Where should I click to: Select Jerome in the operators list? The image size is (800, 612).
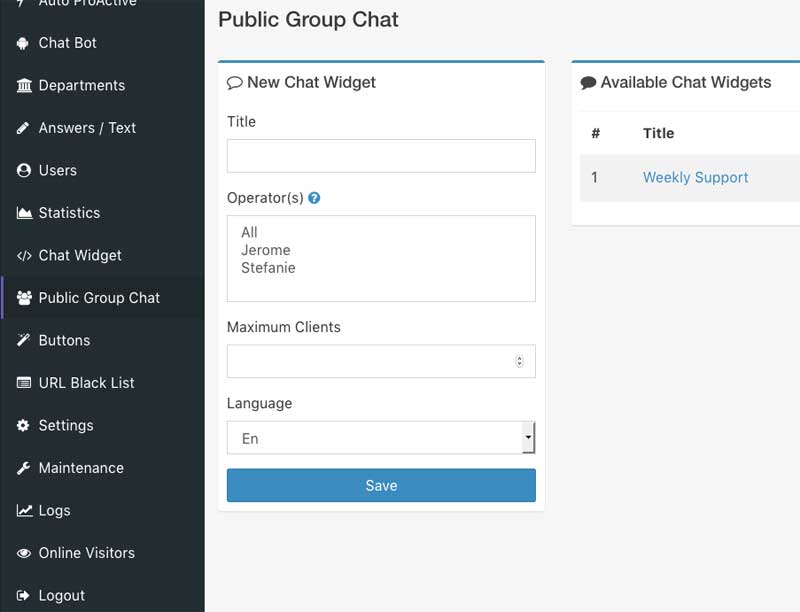click(x=265, y=250)
